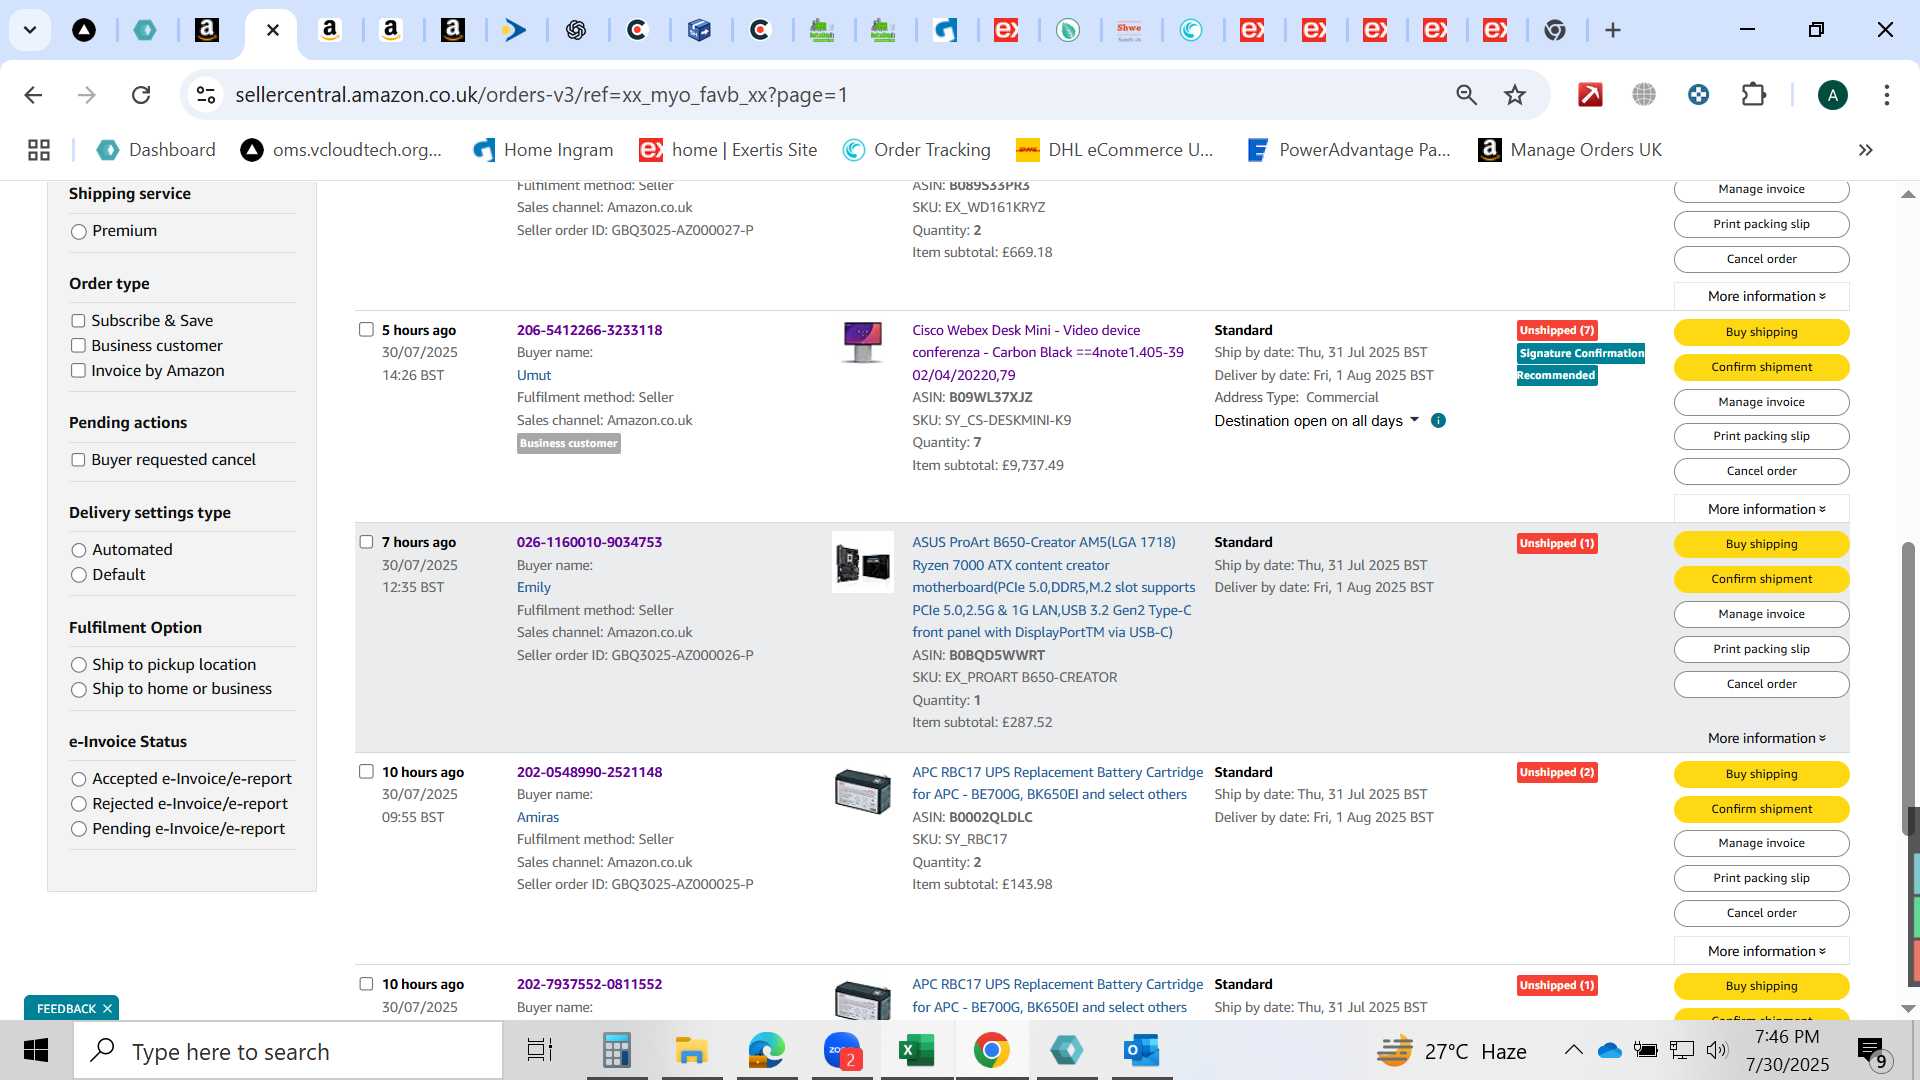This screenshot has height=1080, width=1920.
Task: Open Outlook from the taskbar
Action: (1141, 1051)
